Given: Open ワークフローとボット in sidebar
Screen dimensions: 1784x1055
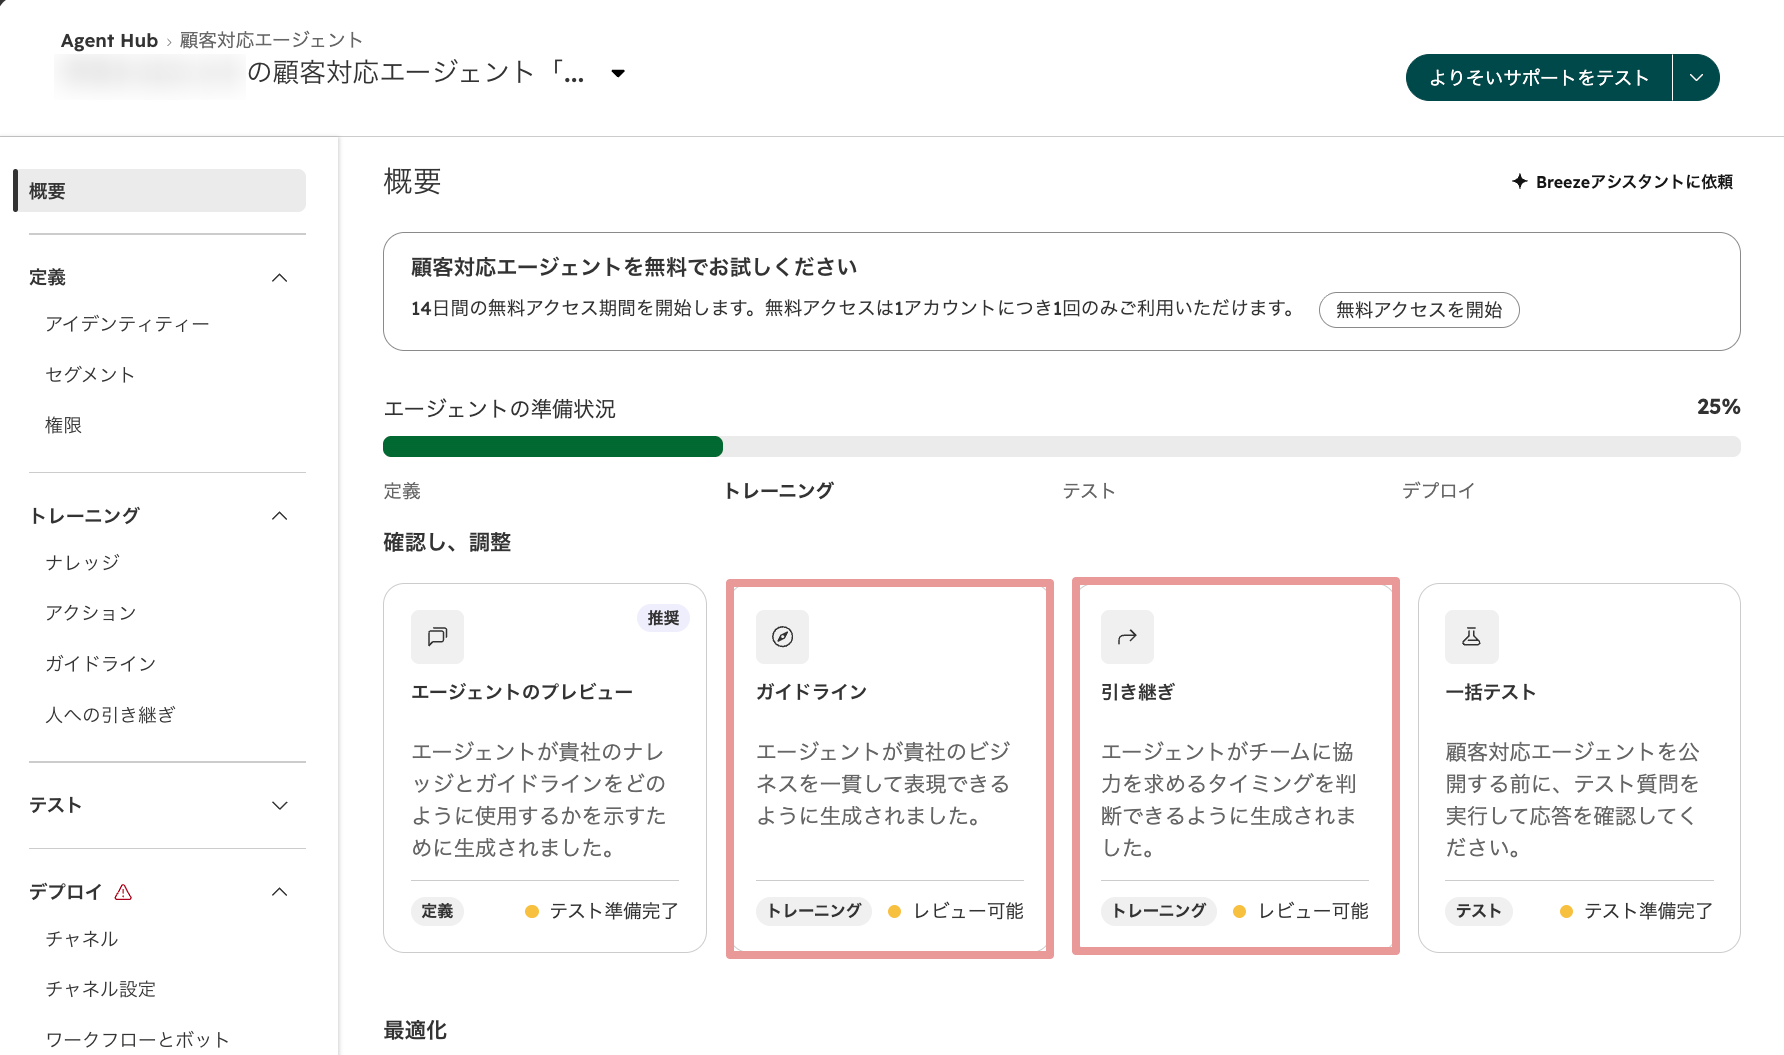Looking at the screenshot, I should [x=137, y=1040].
